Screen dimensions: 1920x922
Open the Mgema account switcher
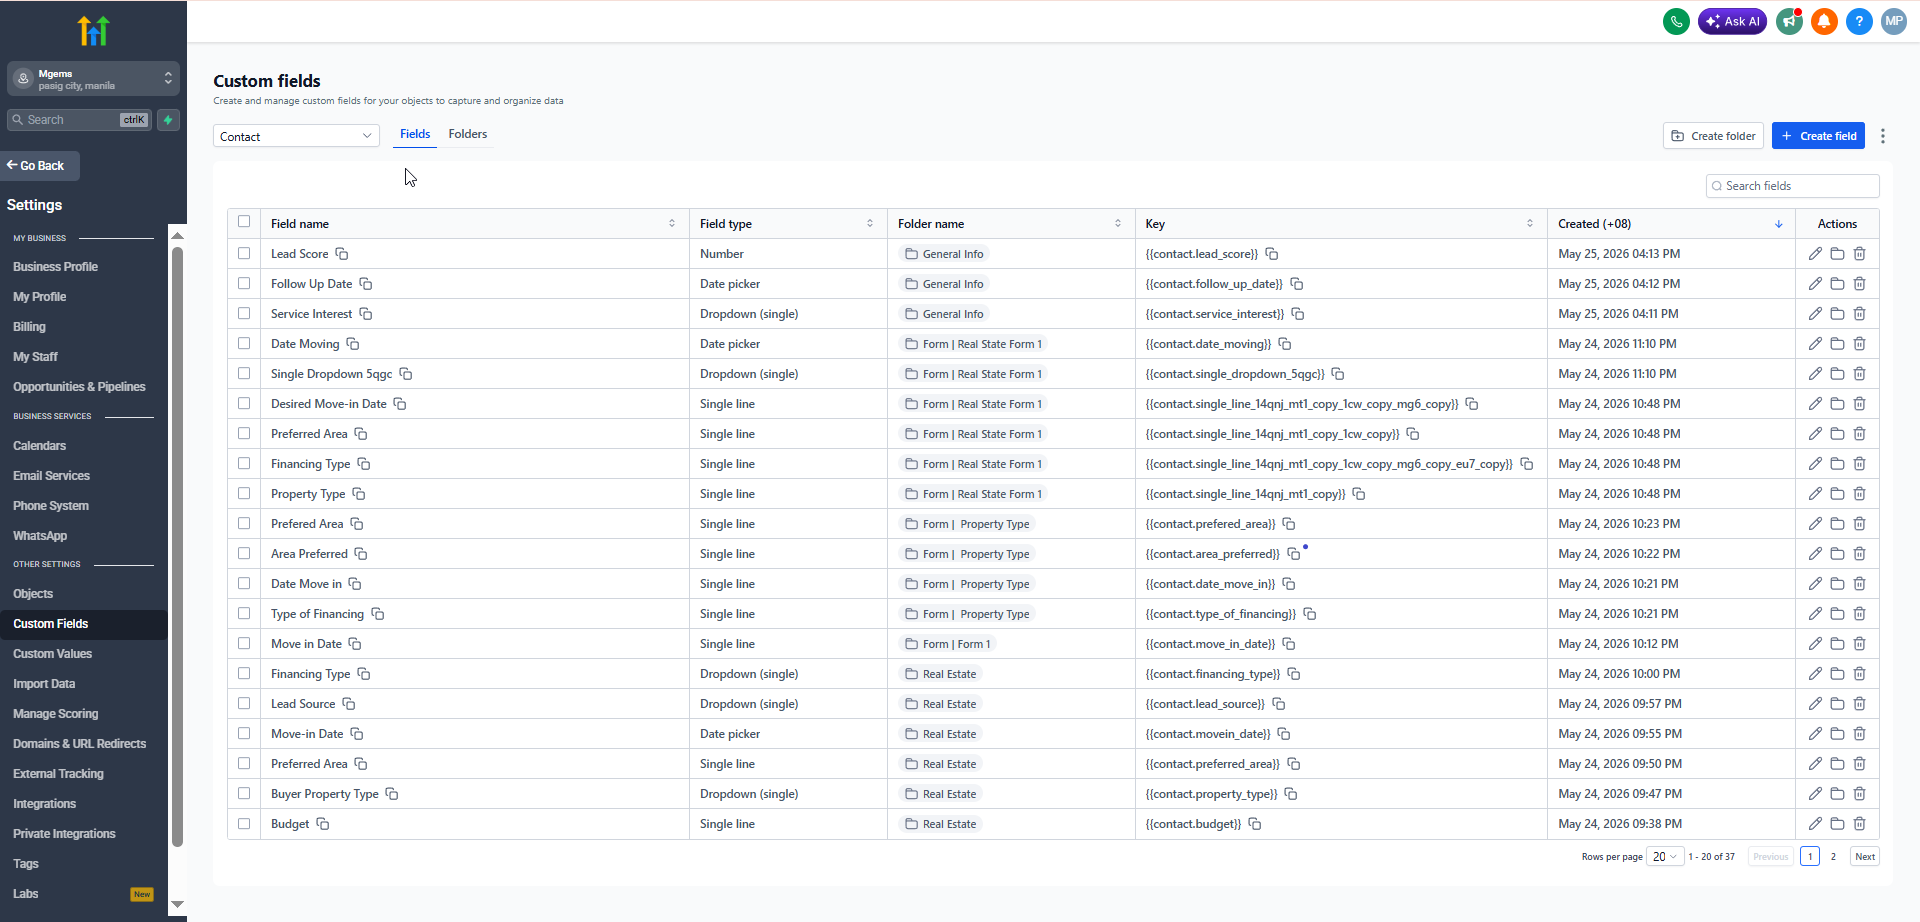coord(93,79)
